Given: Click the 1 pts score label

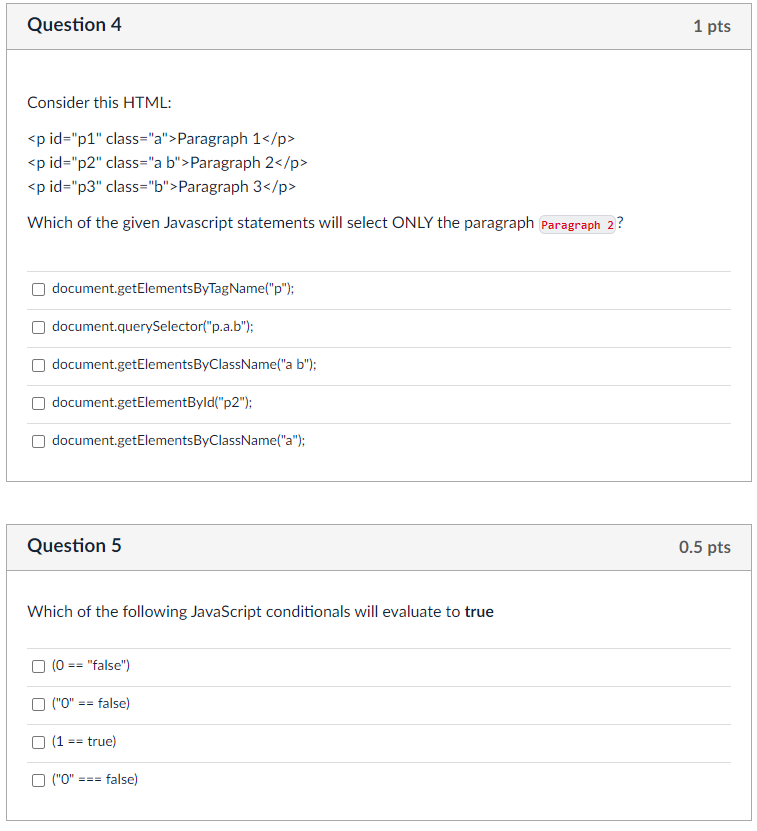Looking at the screenshot, I should click(712, 26).
